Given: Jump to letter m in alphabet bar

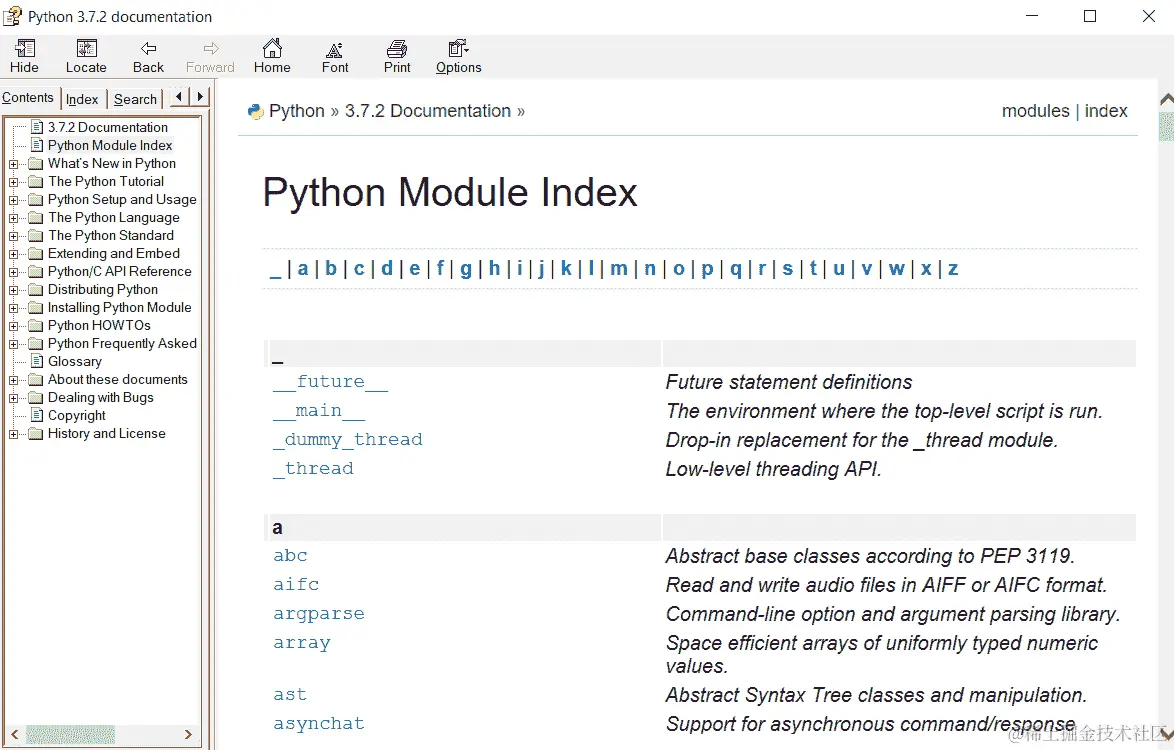Looking at the screenshot, I should coord(618,269).
